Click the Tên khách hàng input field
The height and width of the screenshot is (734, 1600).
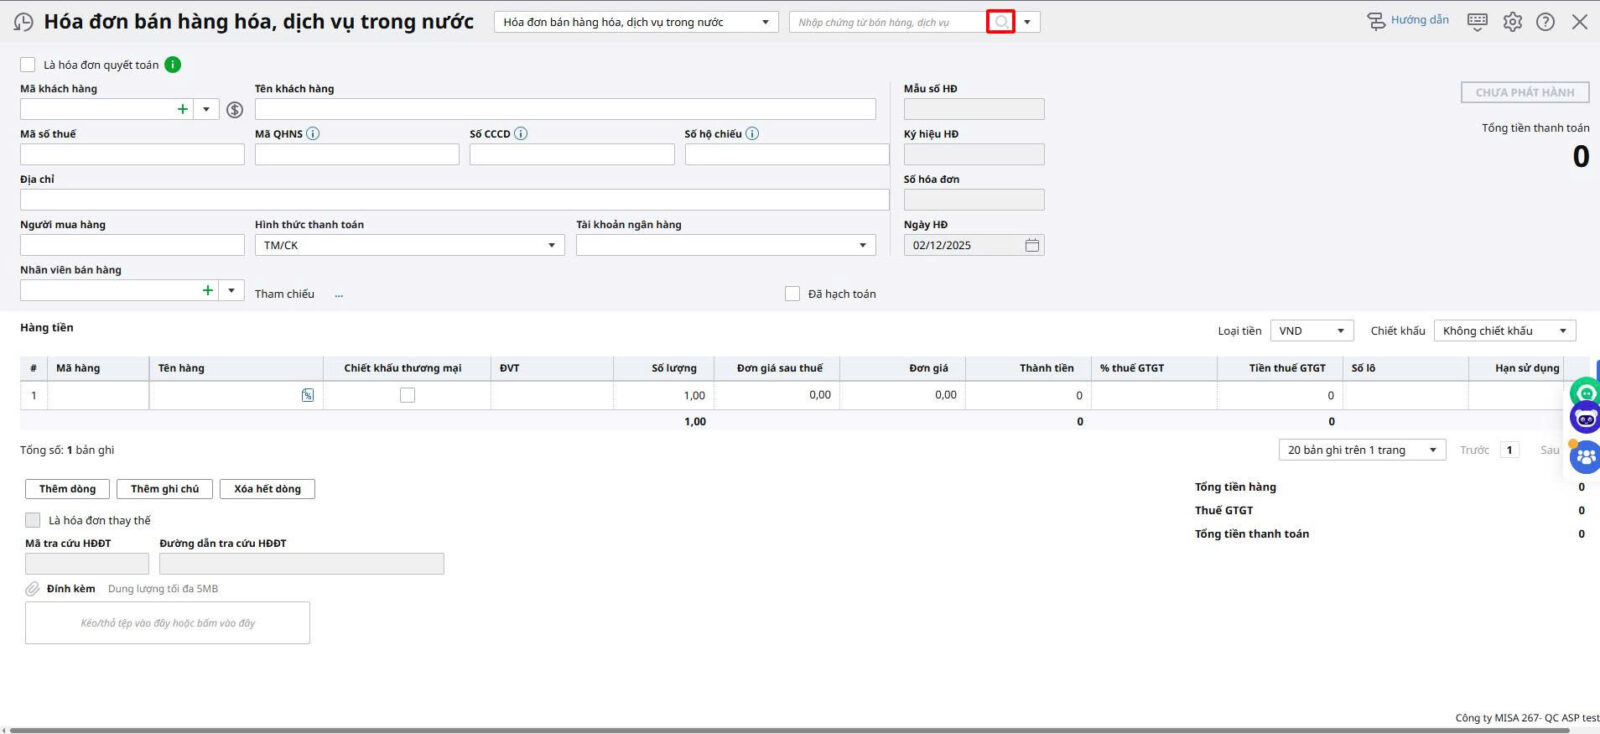(x=565, y=109)
